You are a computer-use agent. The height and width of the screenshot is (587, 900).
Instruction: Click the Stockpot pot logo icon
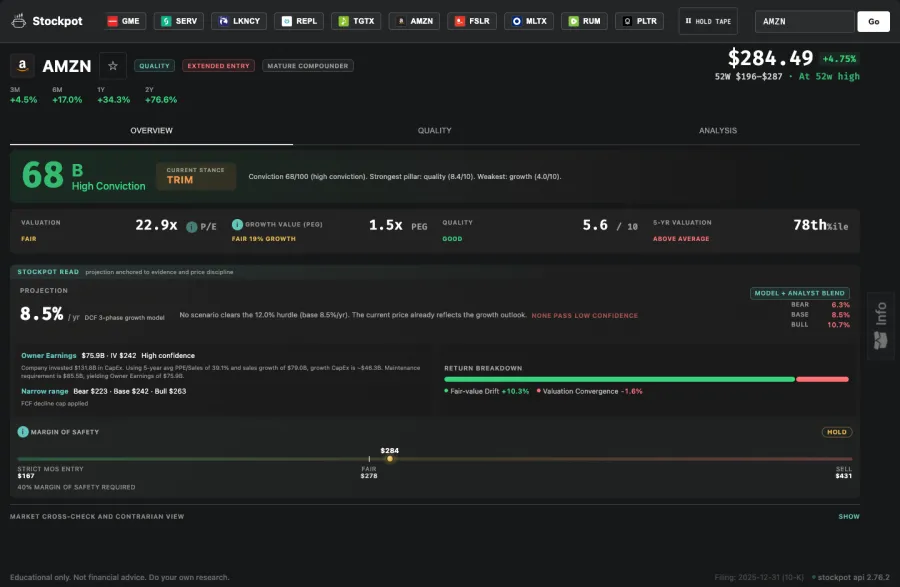click(18, 21)
